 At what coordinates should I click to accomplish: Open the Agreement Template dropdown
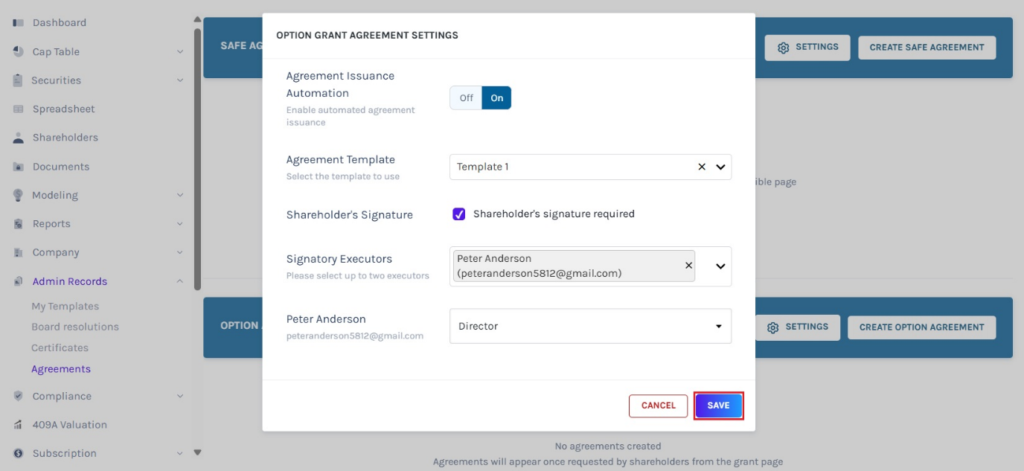click(x=720, y=167)
